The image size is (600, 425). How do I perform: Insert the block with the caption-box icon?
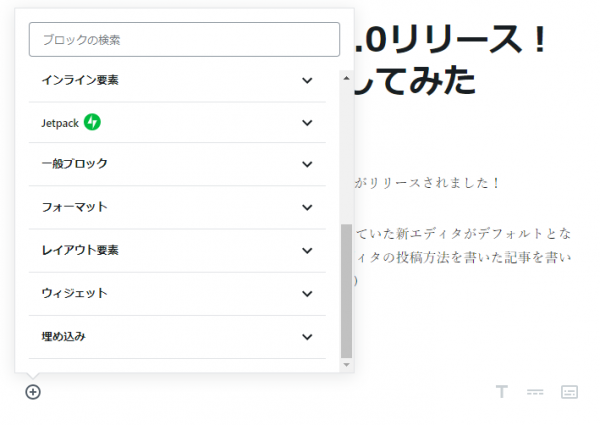pos(569,392)
